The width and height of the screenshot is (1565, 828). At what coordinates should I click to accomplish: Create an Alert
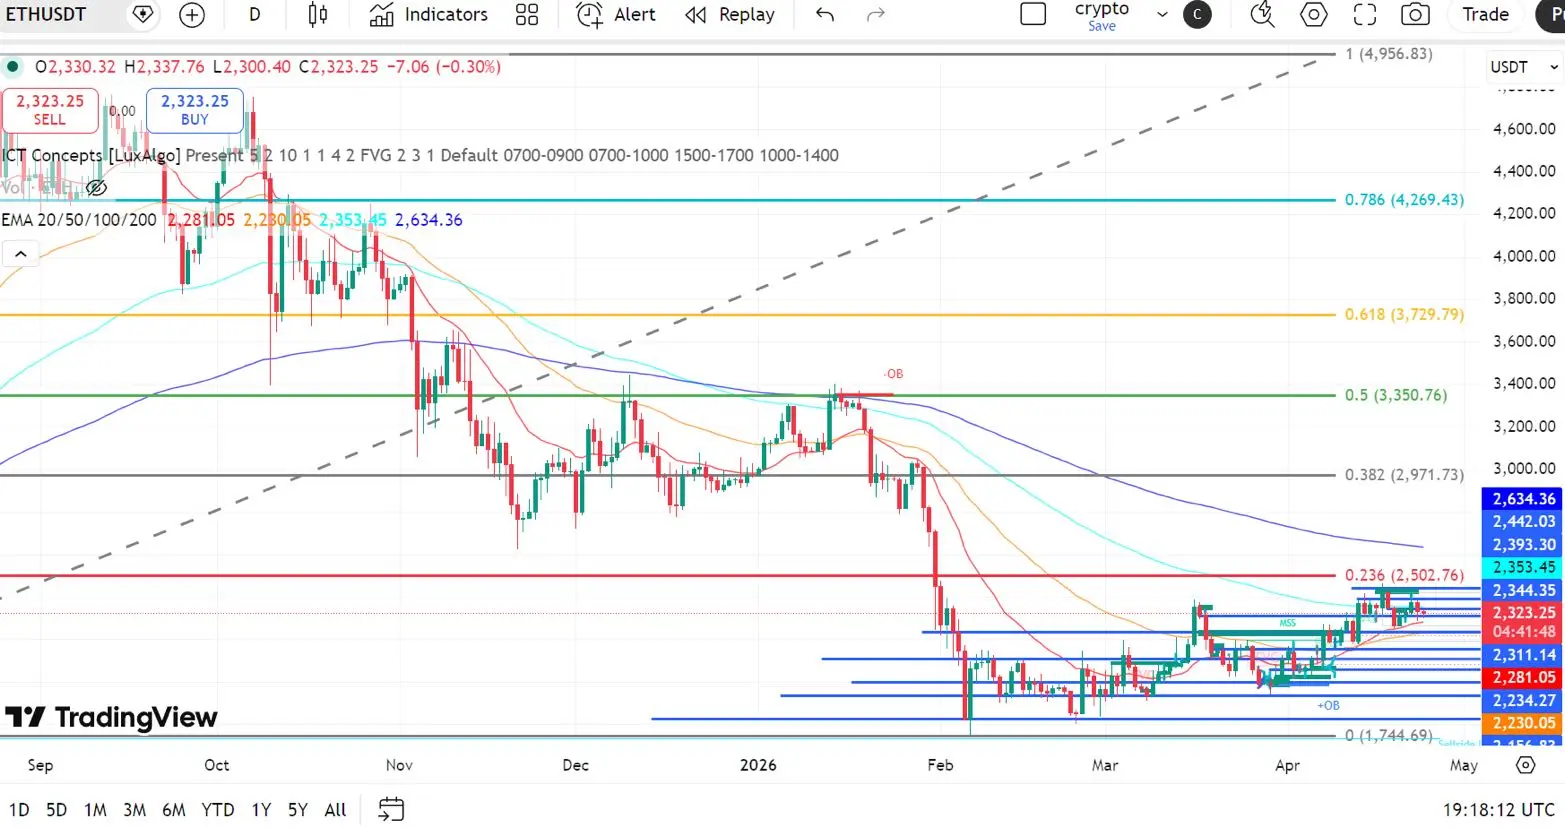[x=616, y=15]
